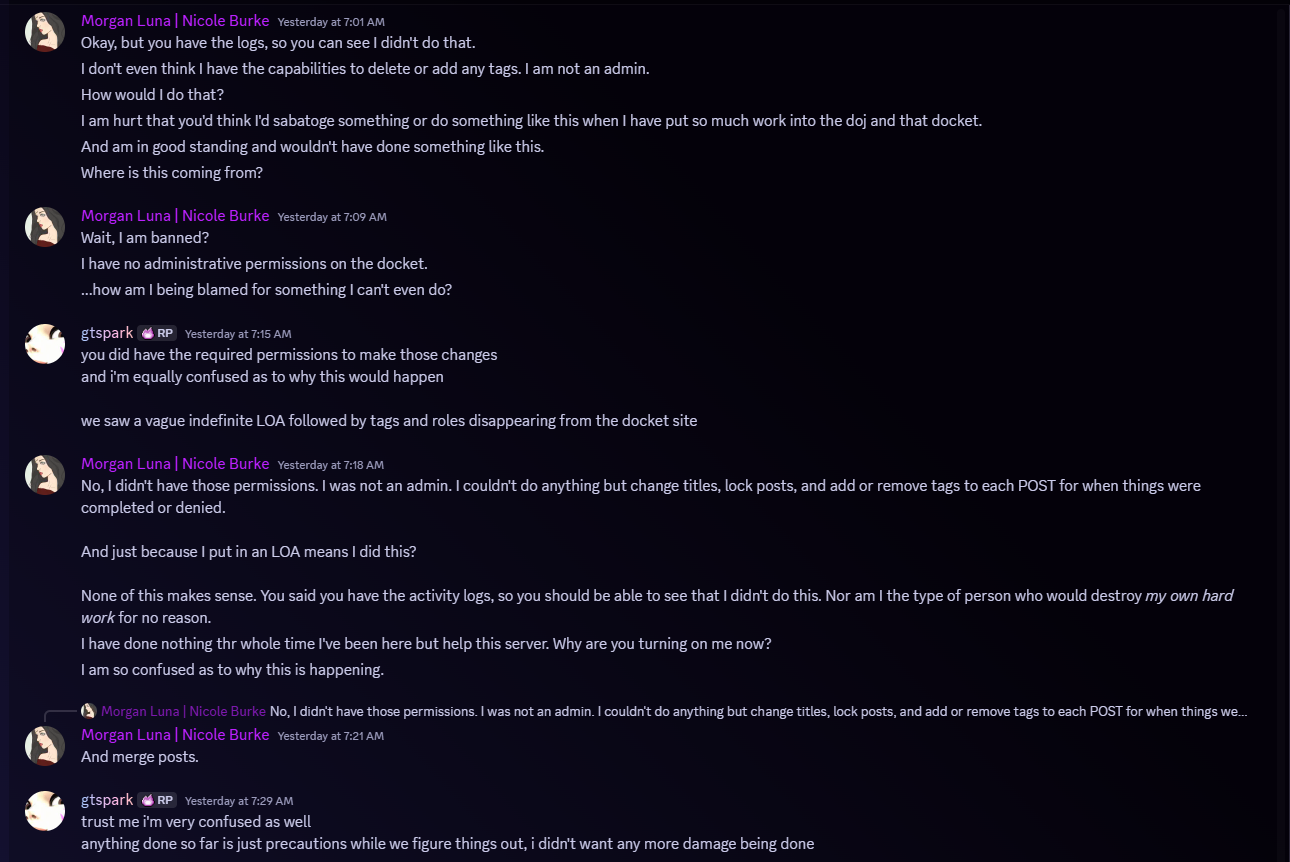Click Morgan Luna's avatar beside "And merge posts."
Screen dimensions: 1290x862
[x=45, y=746]
